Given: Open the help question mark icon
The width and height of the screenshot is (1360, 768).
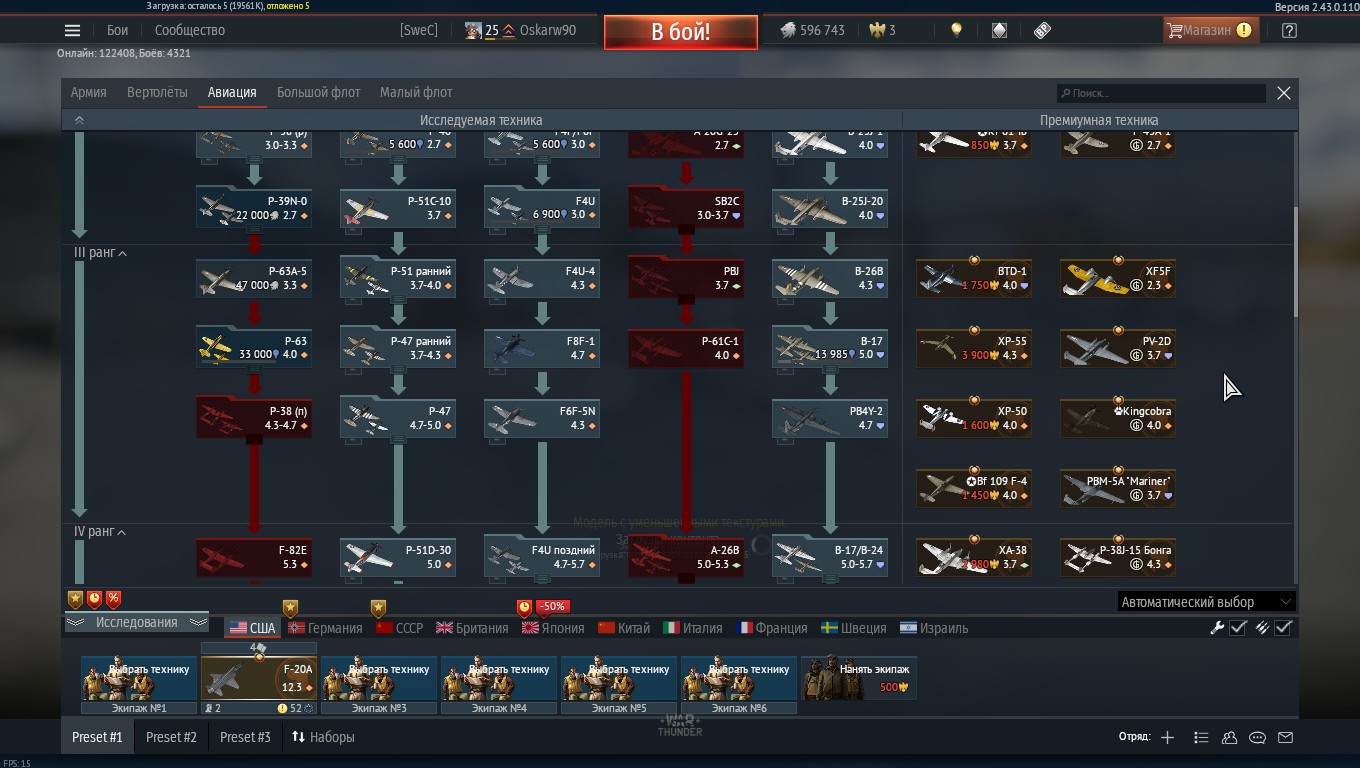Looking at the screenshot, I should (1289, 30).
